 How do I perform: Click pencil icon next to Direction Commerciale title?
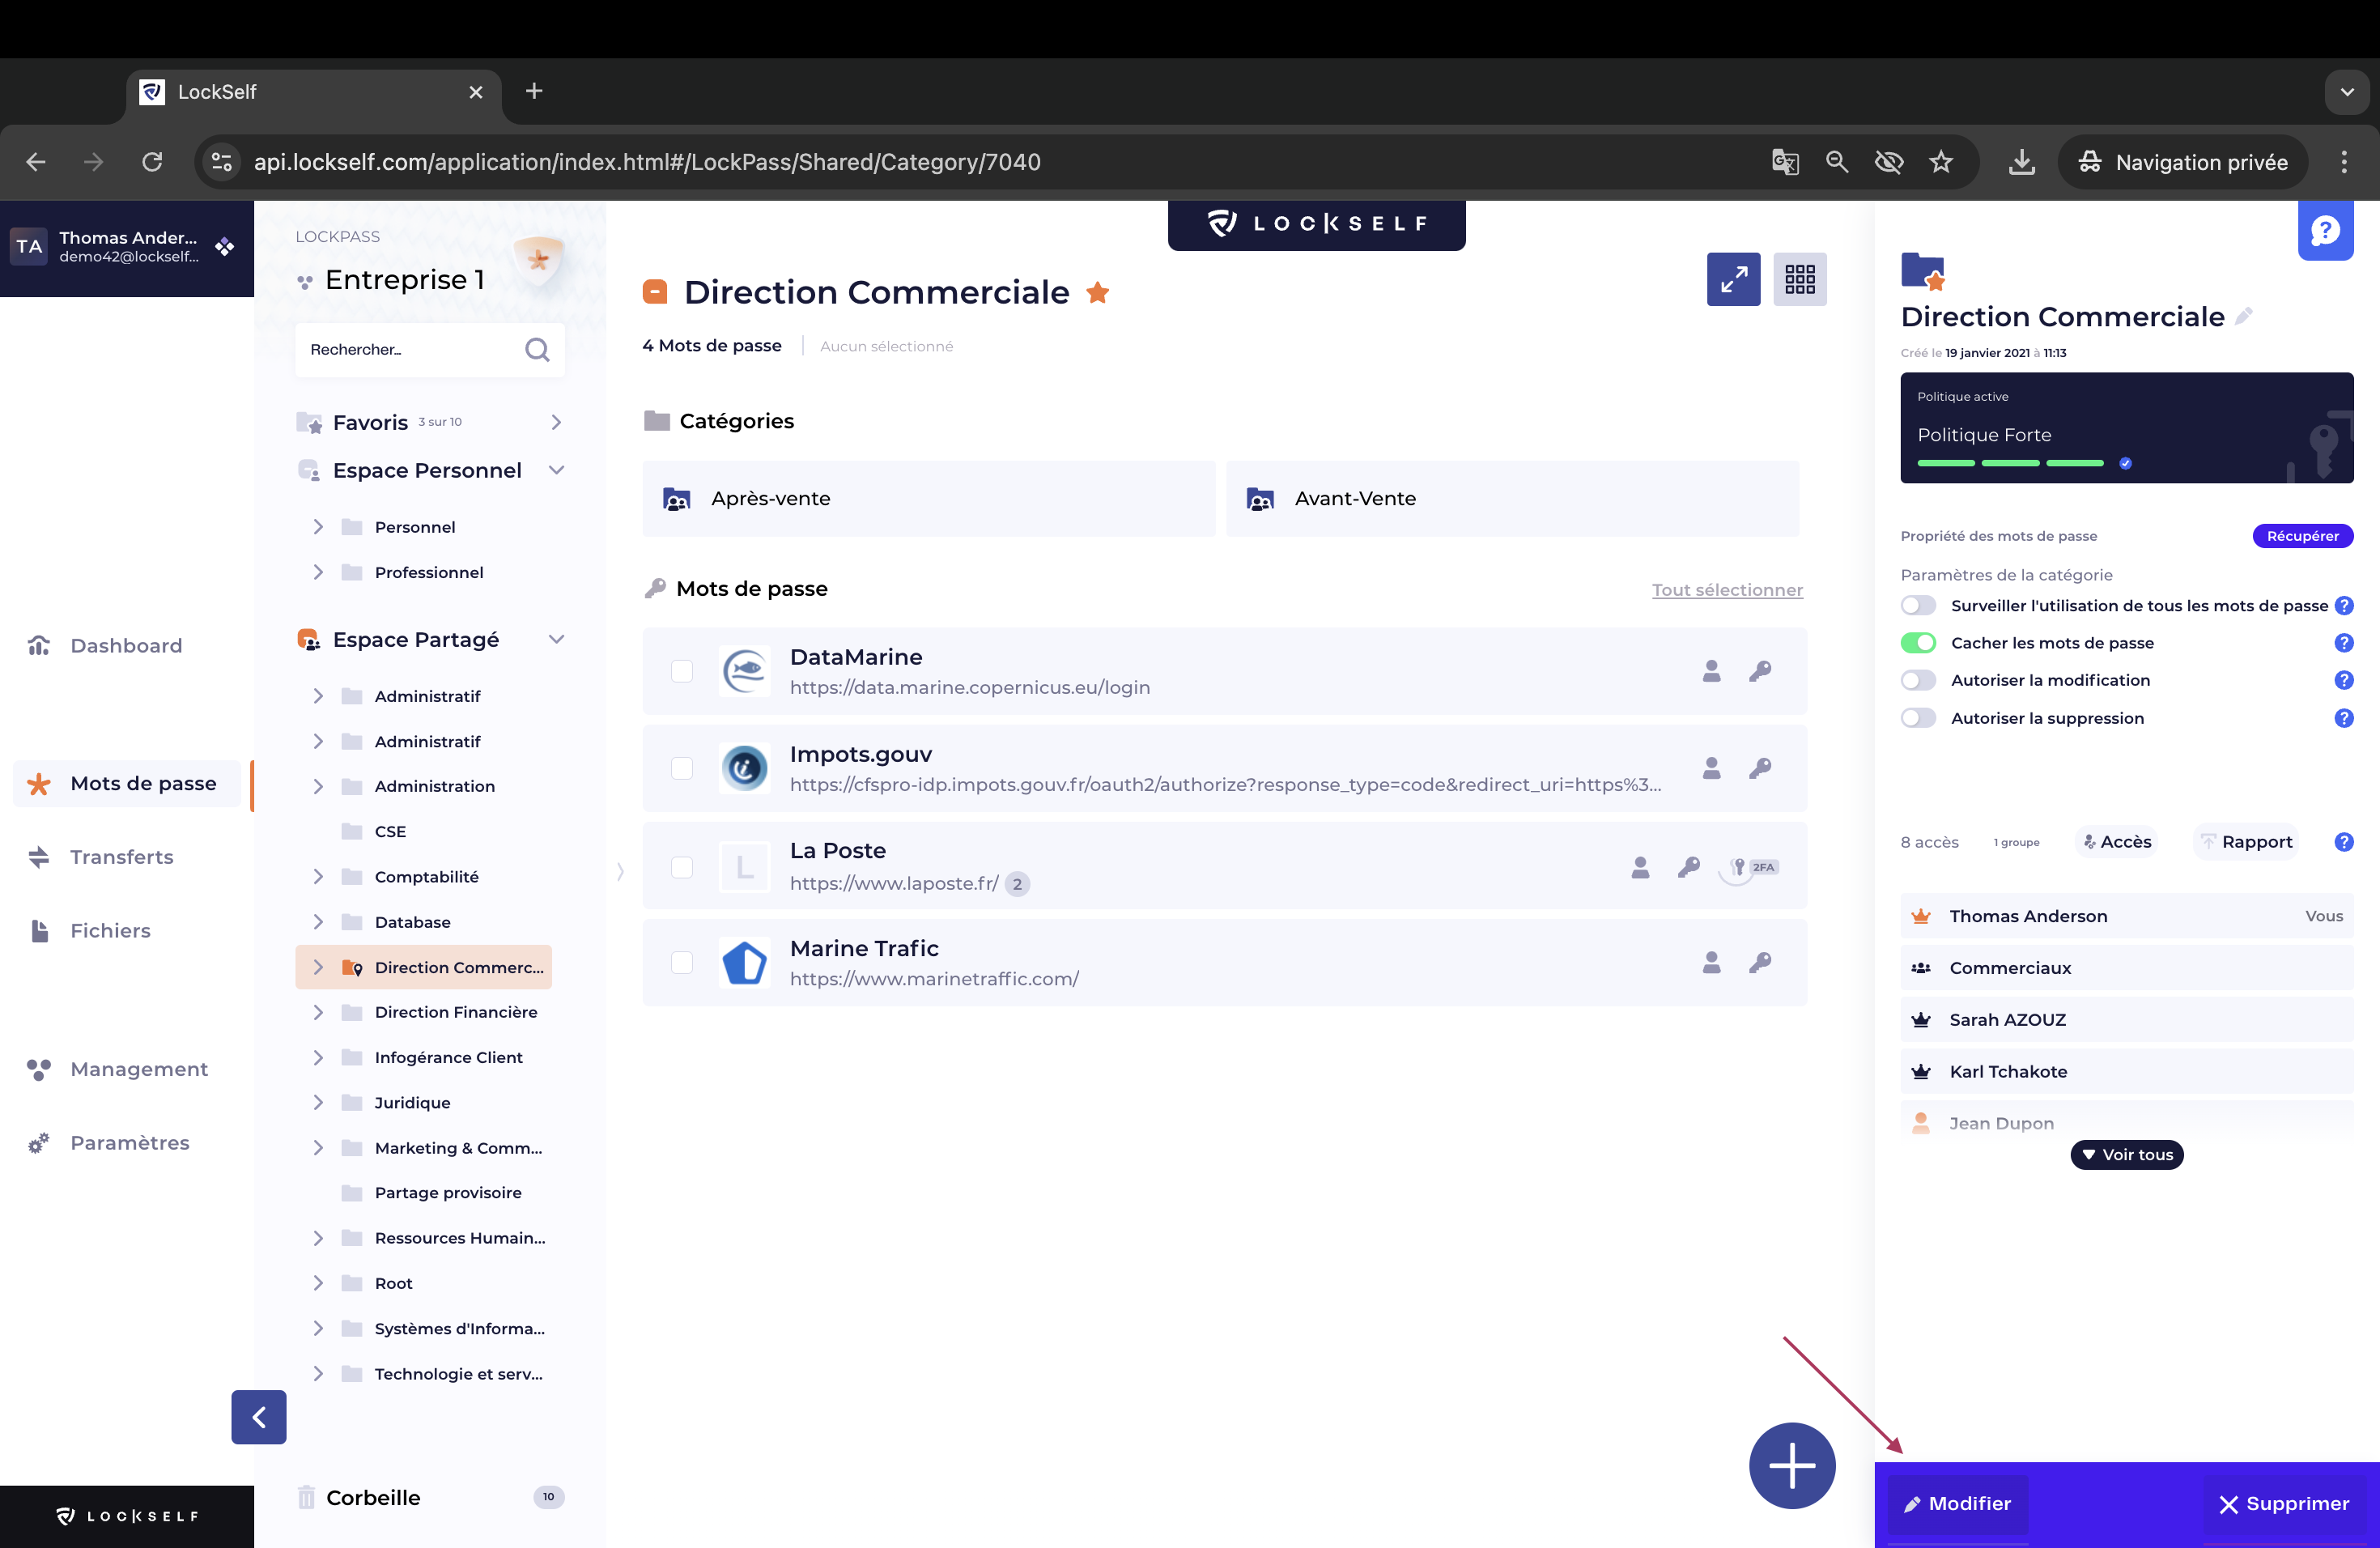point(2244,316)
